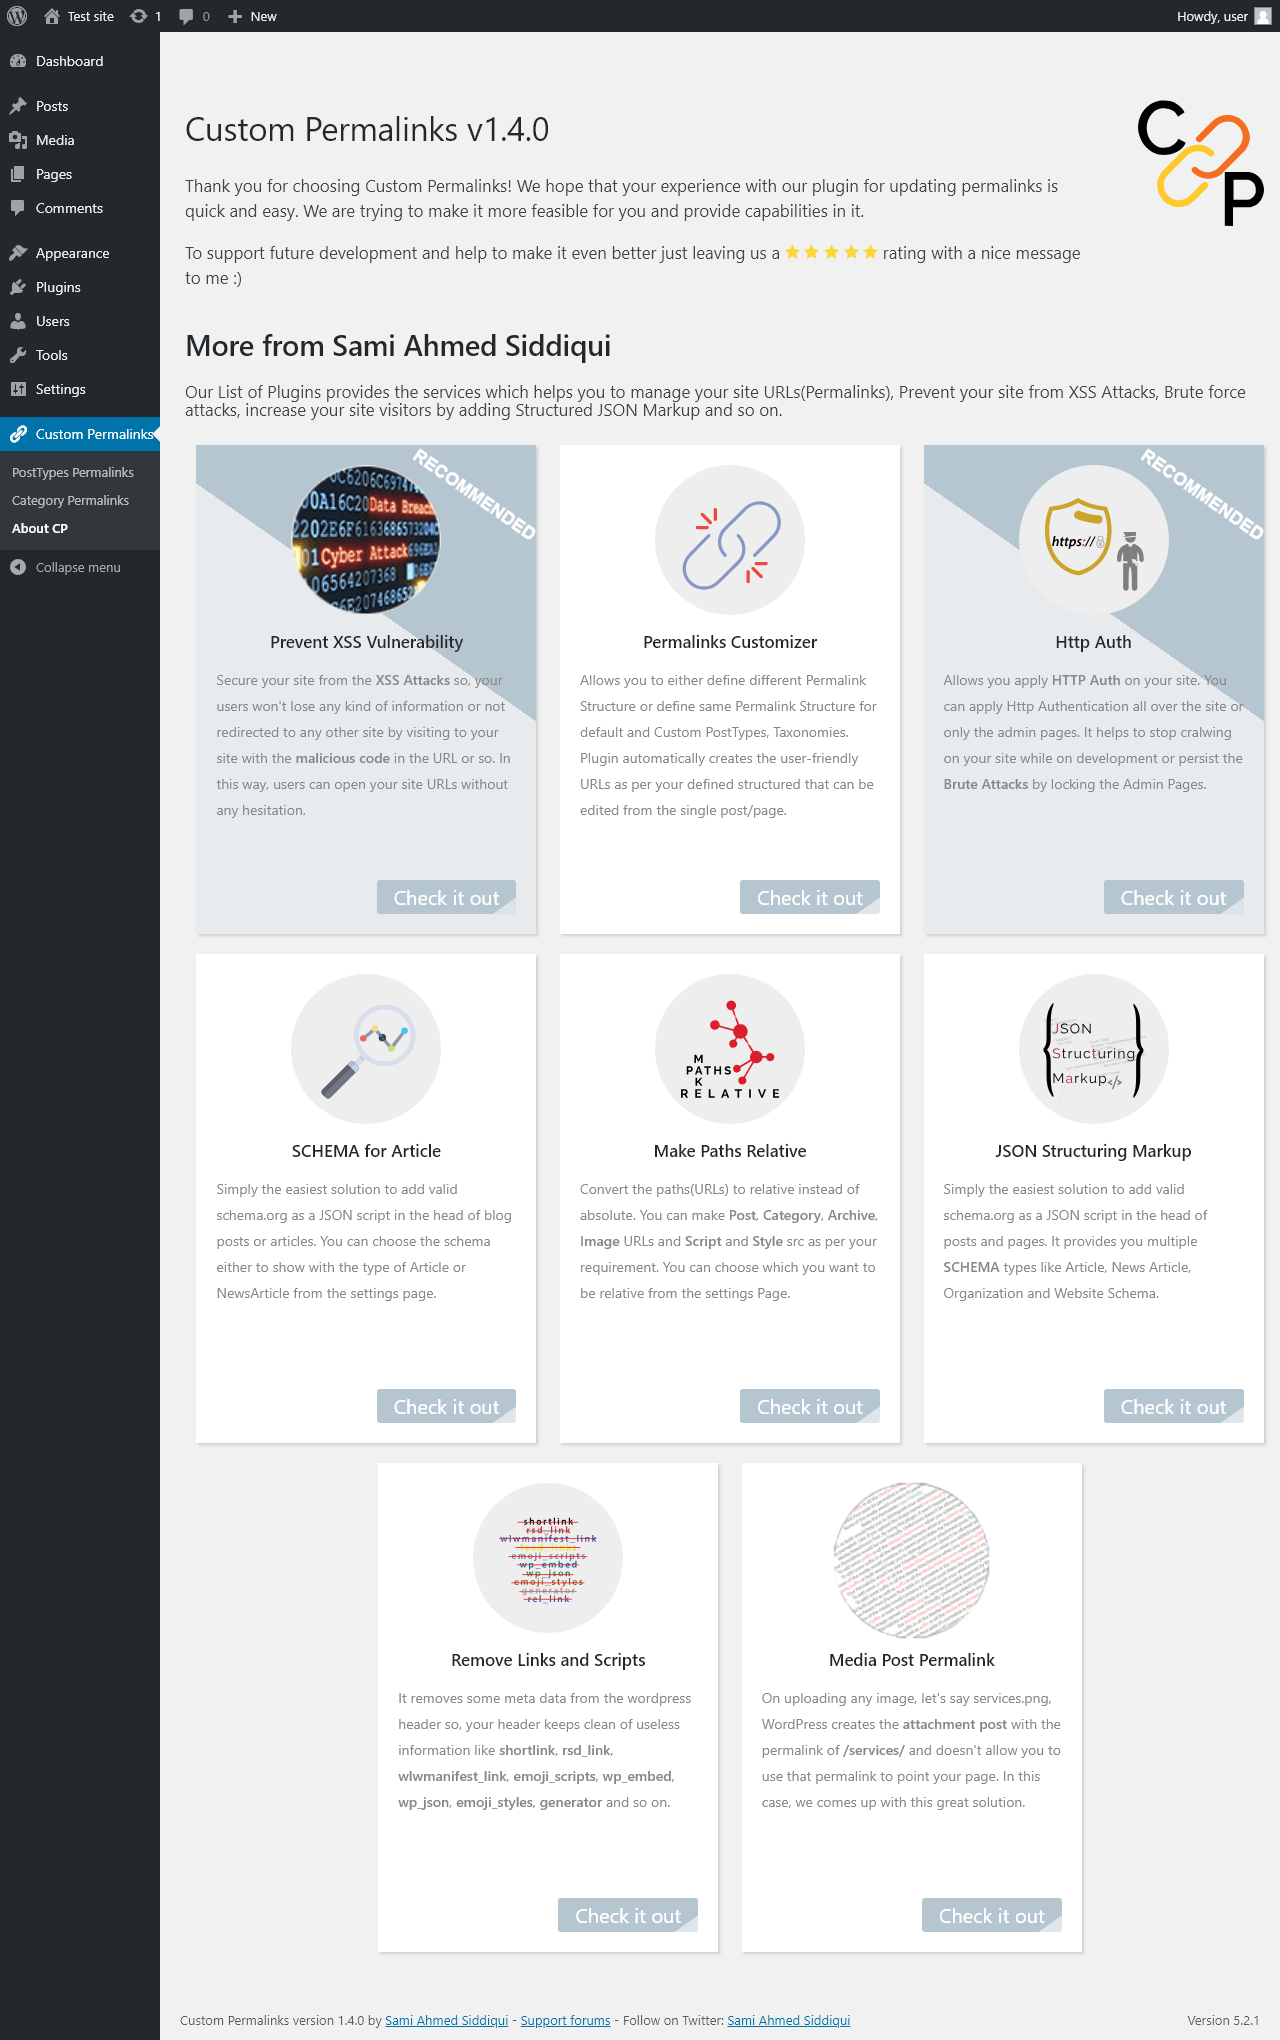Open the Tools menu item
The height and width of the screenshot is (2040, 1280).
tap(80, 355)
